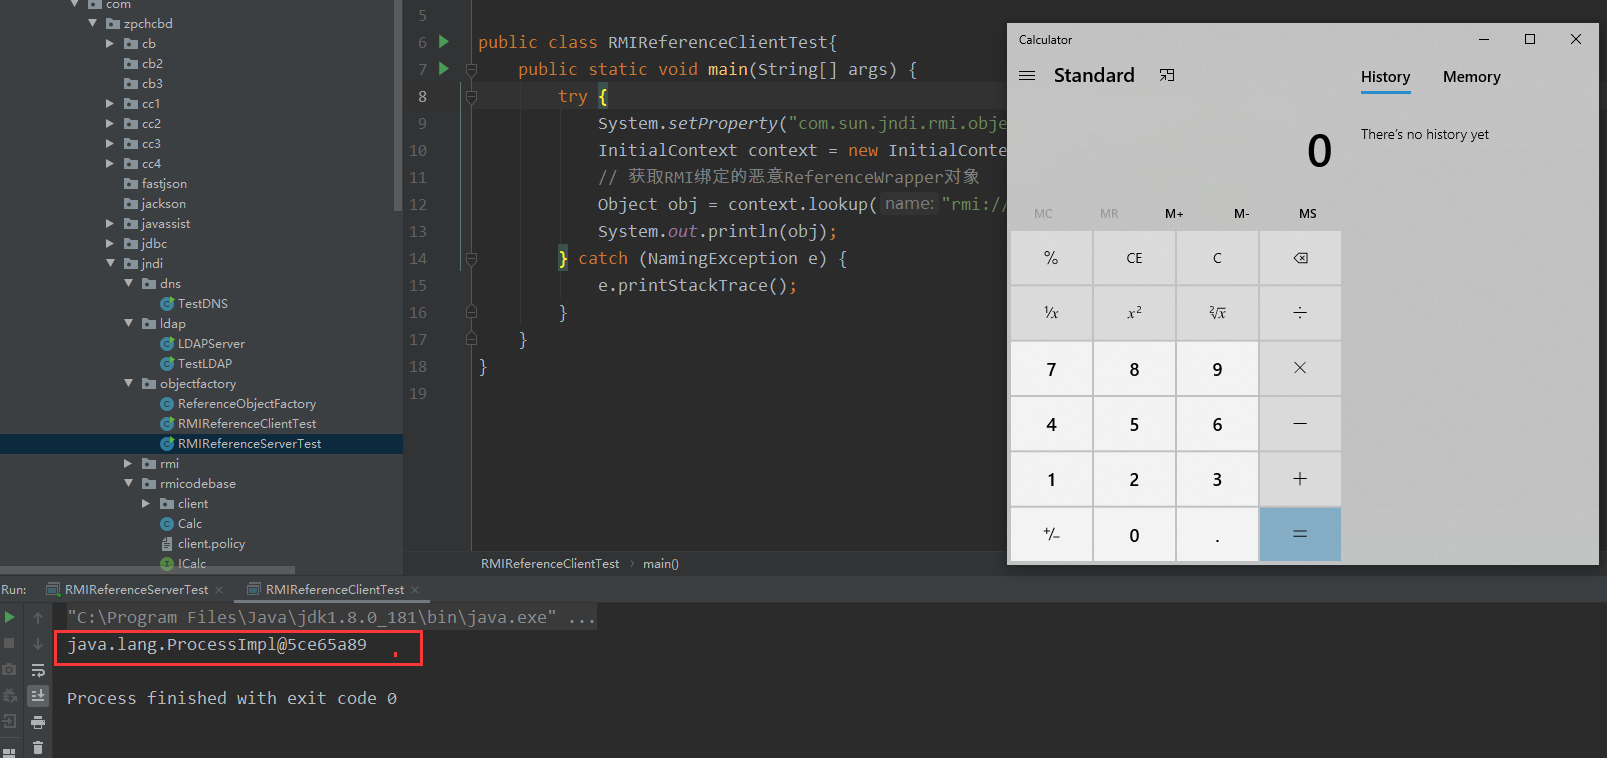Screen dimensions: 1607x758
Task: Expand the cb package folder
Action: click(x=110, y=43)
